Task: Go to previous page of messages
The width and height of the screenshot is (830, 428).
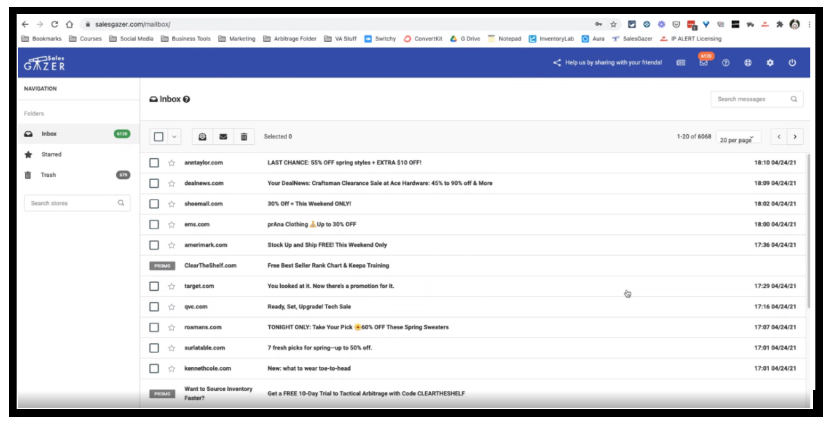Action: [779, 136]
